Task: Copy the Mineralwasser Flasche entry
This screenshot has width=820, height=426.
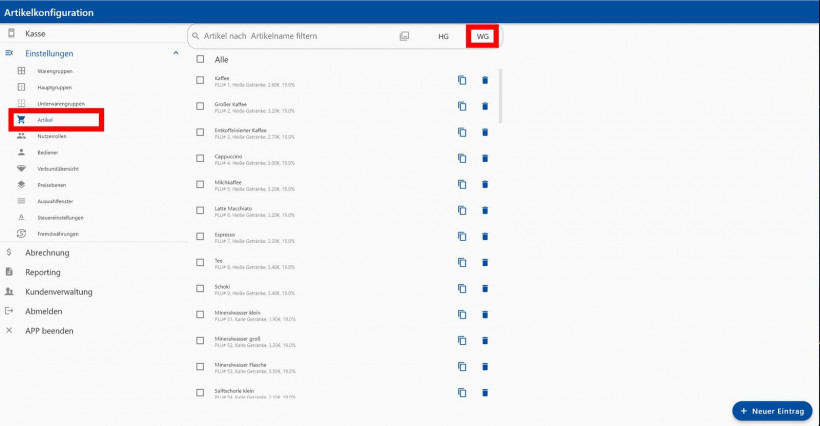Action: point(462,366)
